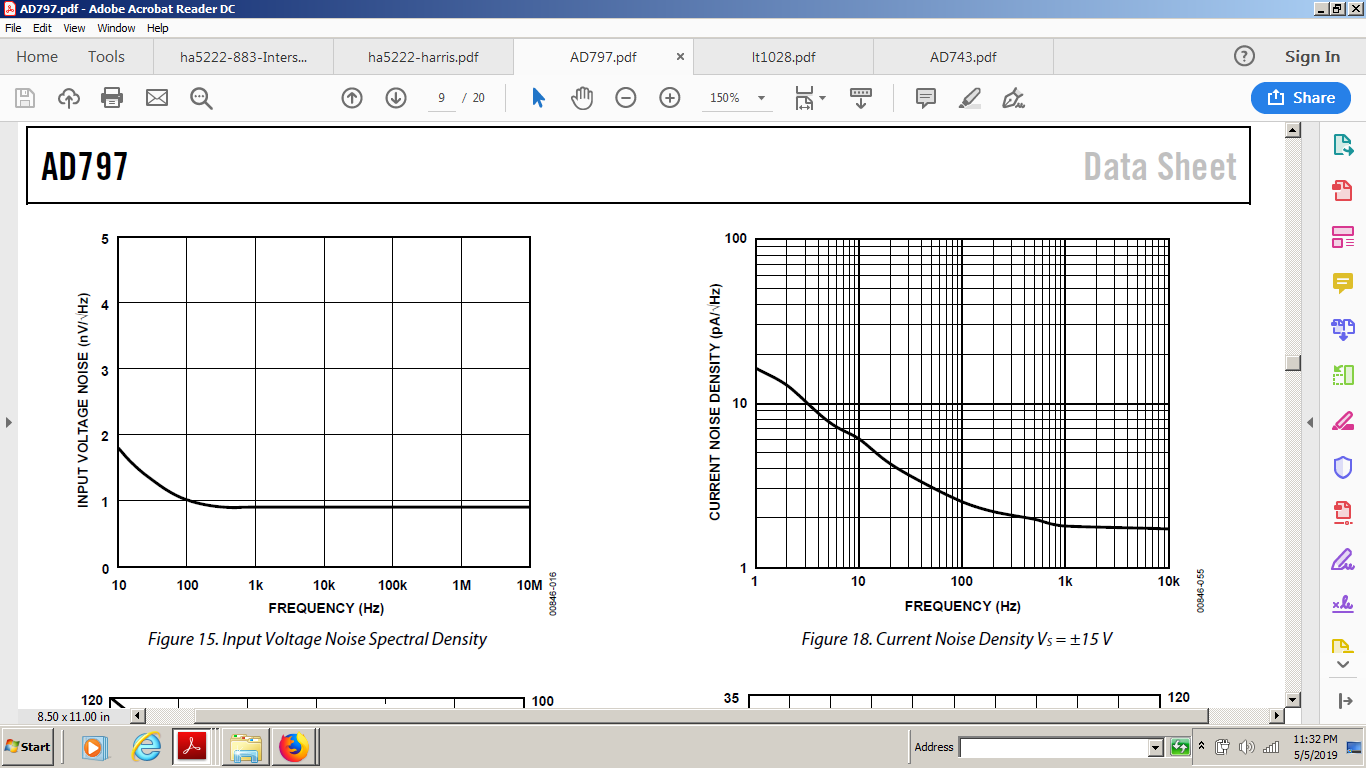Open Combine Files tool in sidebar

(x=1343, y=329)
